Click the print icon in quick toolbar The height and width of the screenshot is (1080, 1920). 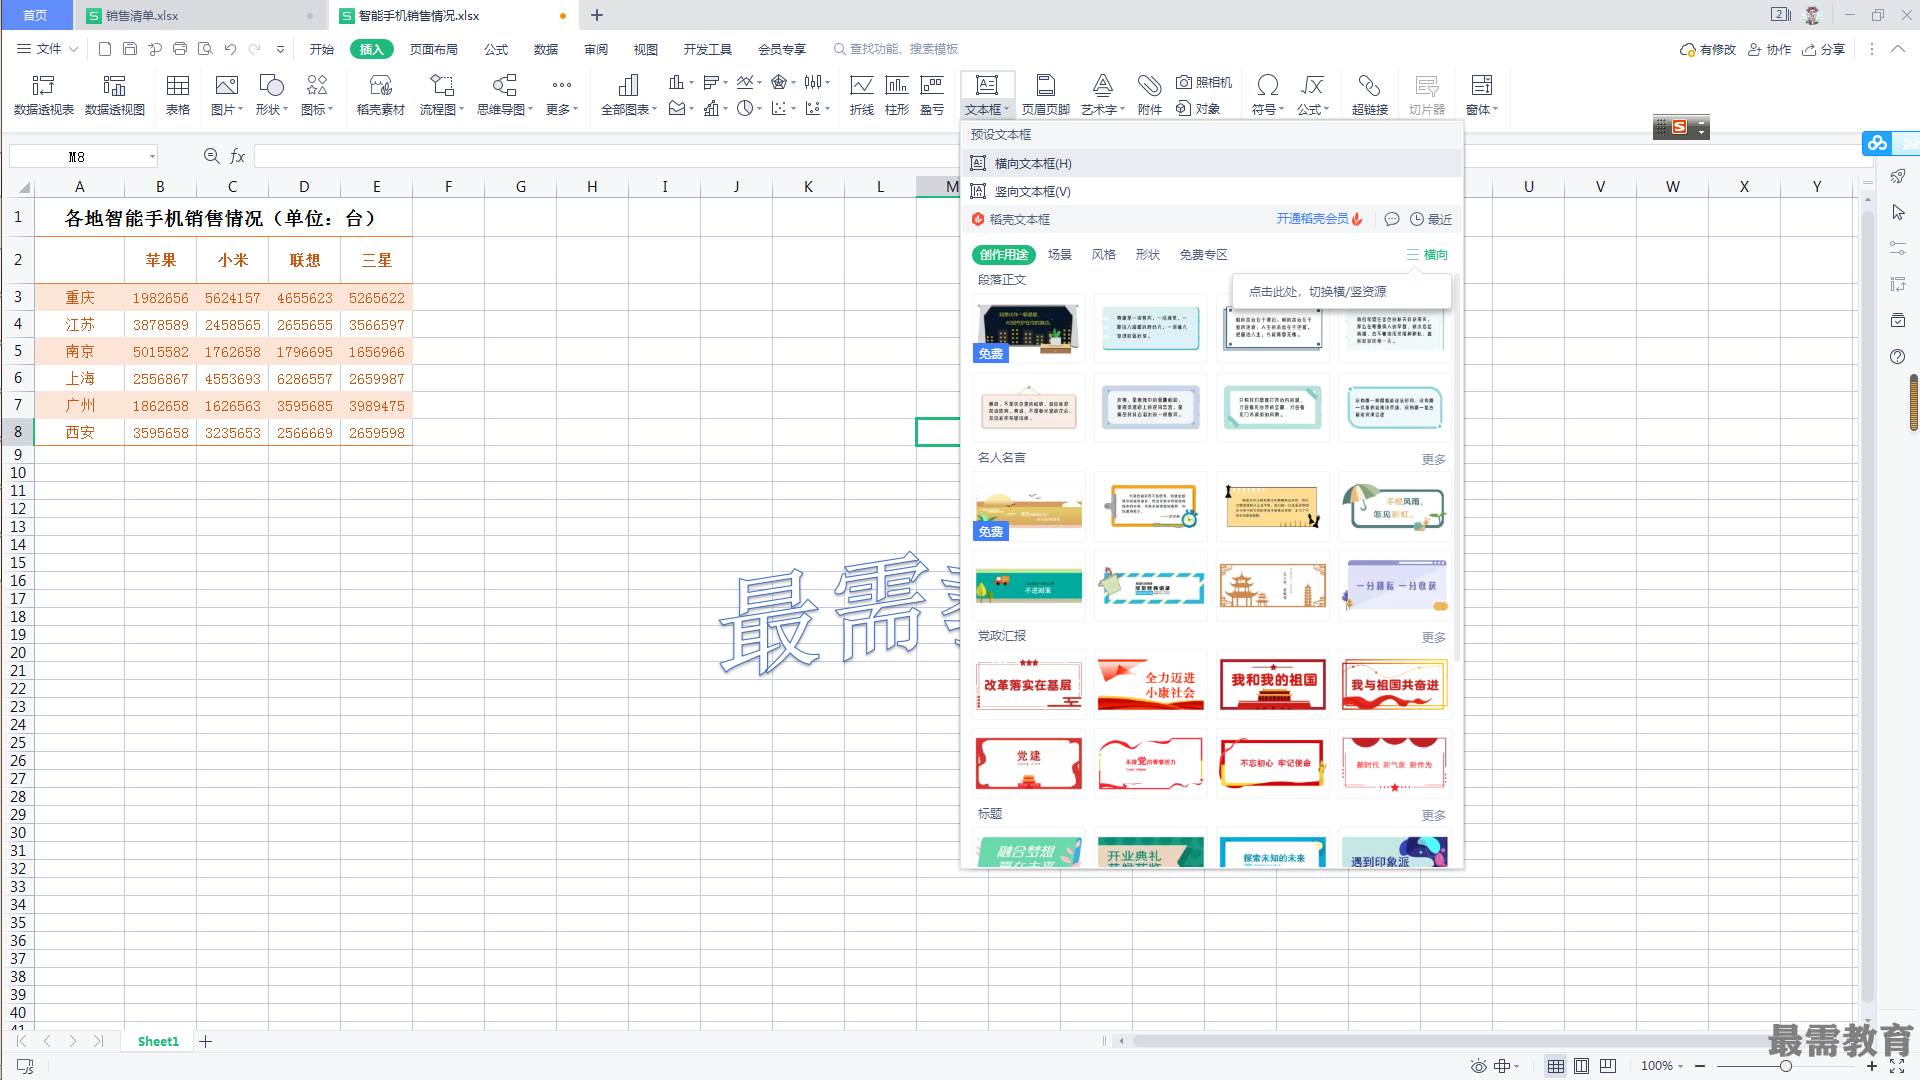point(180,49)
